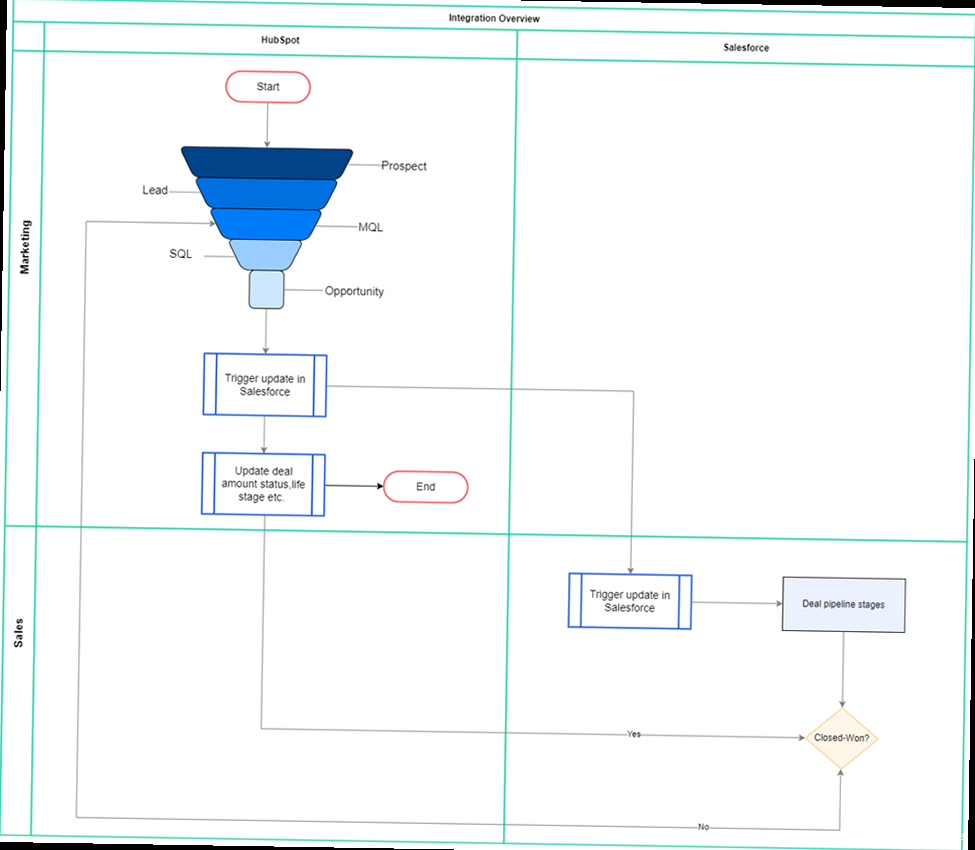
Task: Click the Salesforce column header
Action: click(x=745, y=47)
